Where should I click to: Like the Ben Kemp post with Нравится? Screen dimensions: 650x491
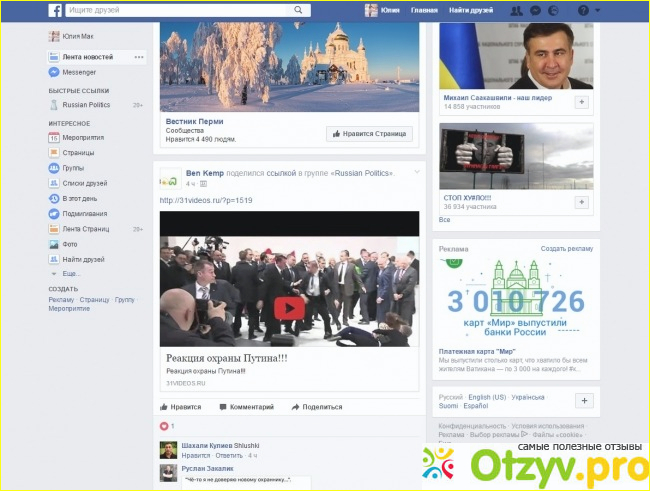181,407
